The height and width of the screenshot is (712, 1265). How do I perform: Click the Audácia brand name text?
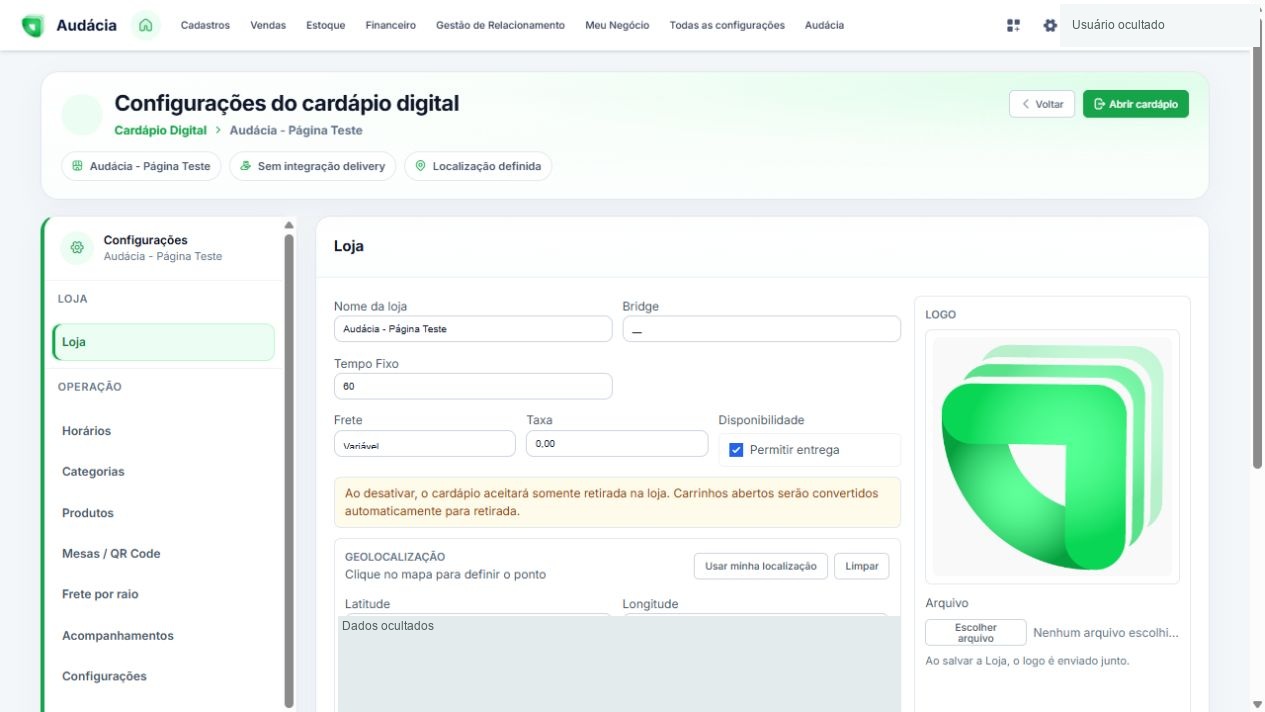pos(86,25)
